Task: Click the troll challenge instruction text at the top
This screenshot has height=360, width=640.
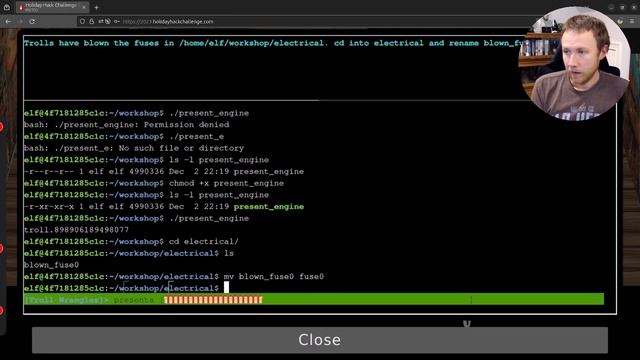Action: tap(273, 43)
